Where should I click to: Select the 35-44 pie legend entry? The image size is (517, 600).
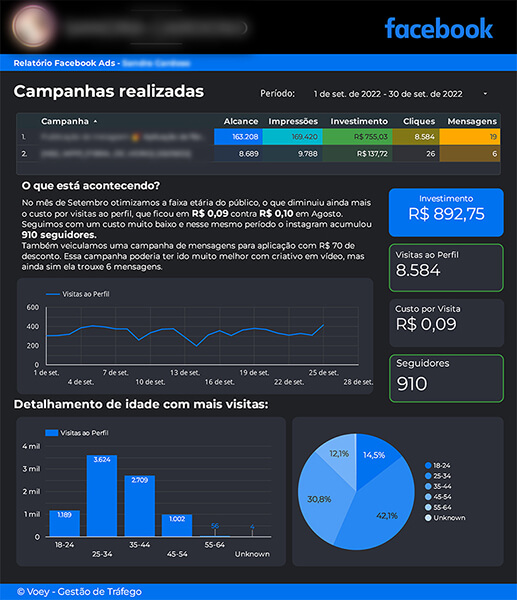tap(438, 486)
